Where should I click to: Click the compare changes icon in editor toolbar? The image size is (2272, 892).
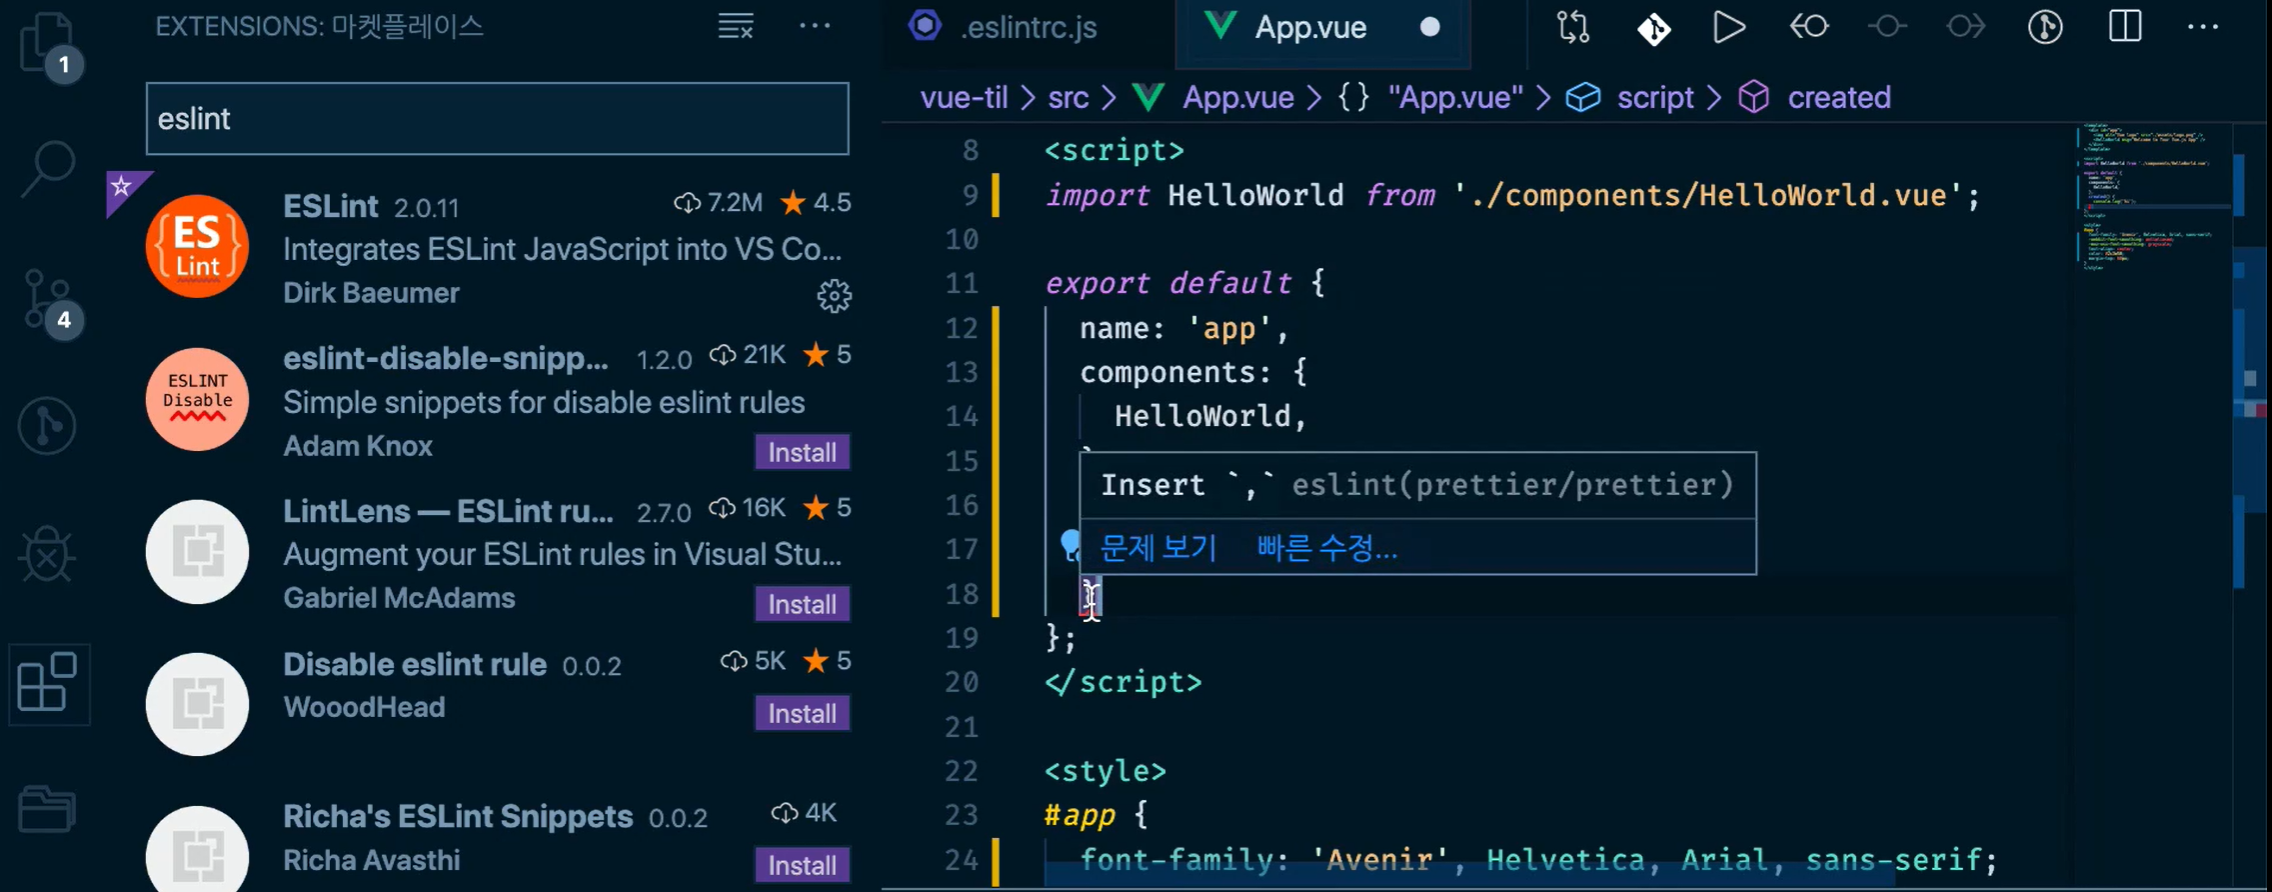point(1573,27)
